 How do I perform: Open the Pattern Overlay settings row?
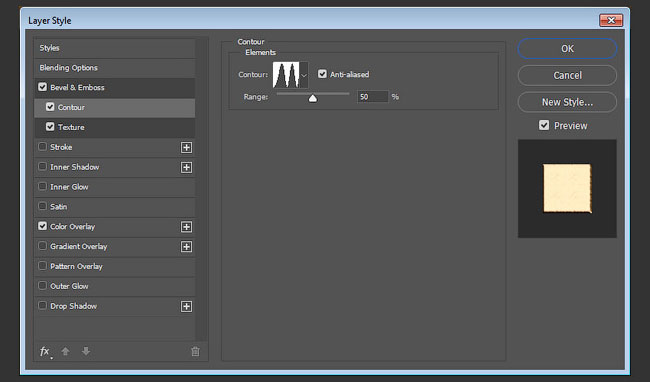pyautogui.click(x=114, y=266)
